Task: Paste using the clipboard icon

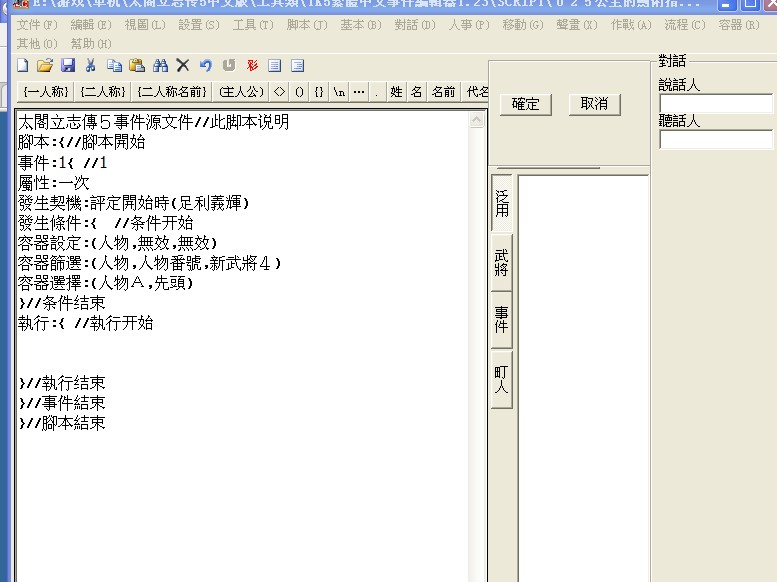Action: point(137,65)
